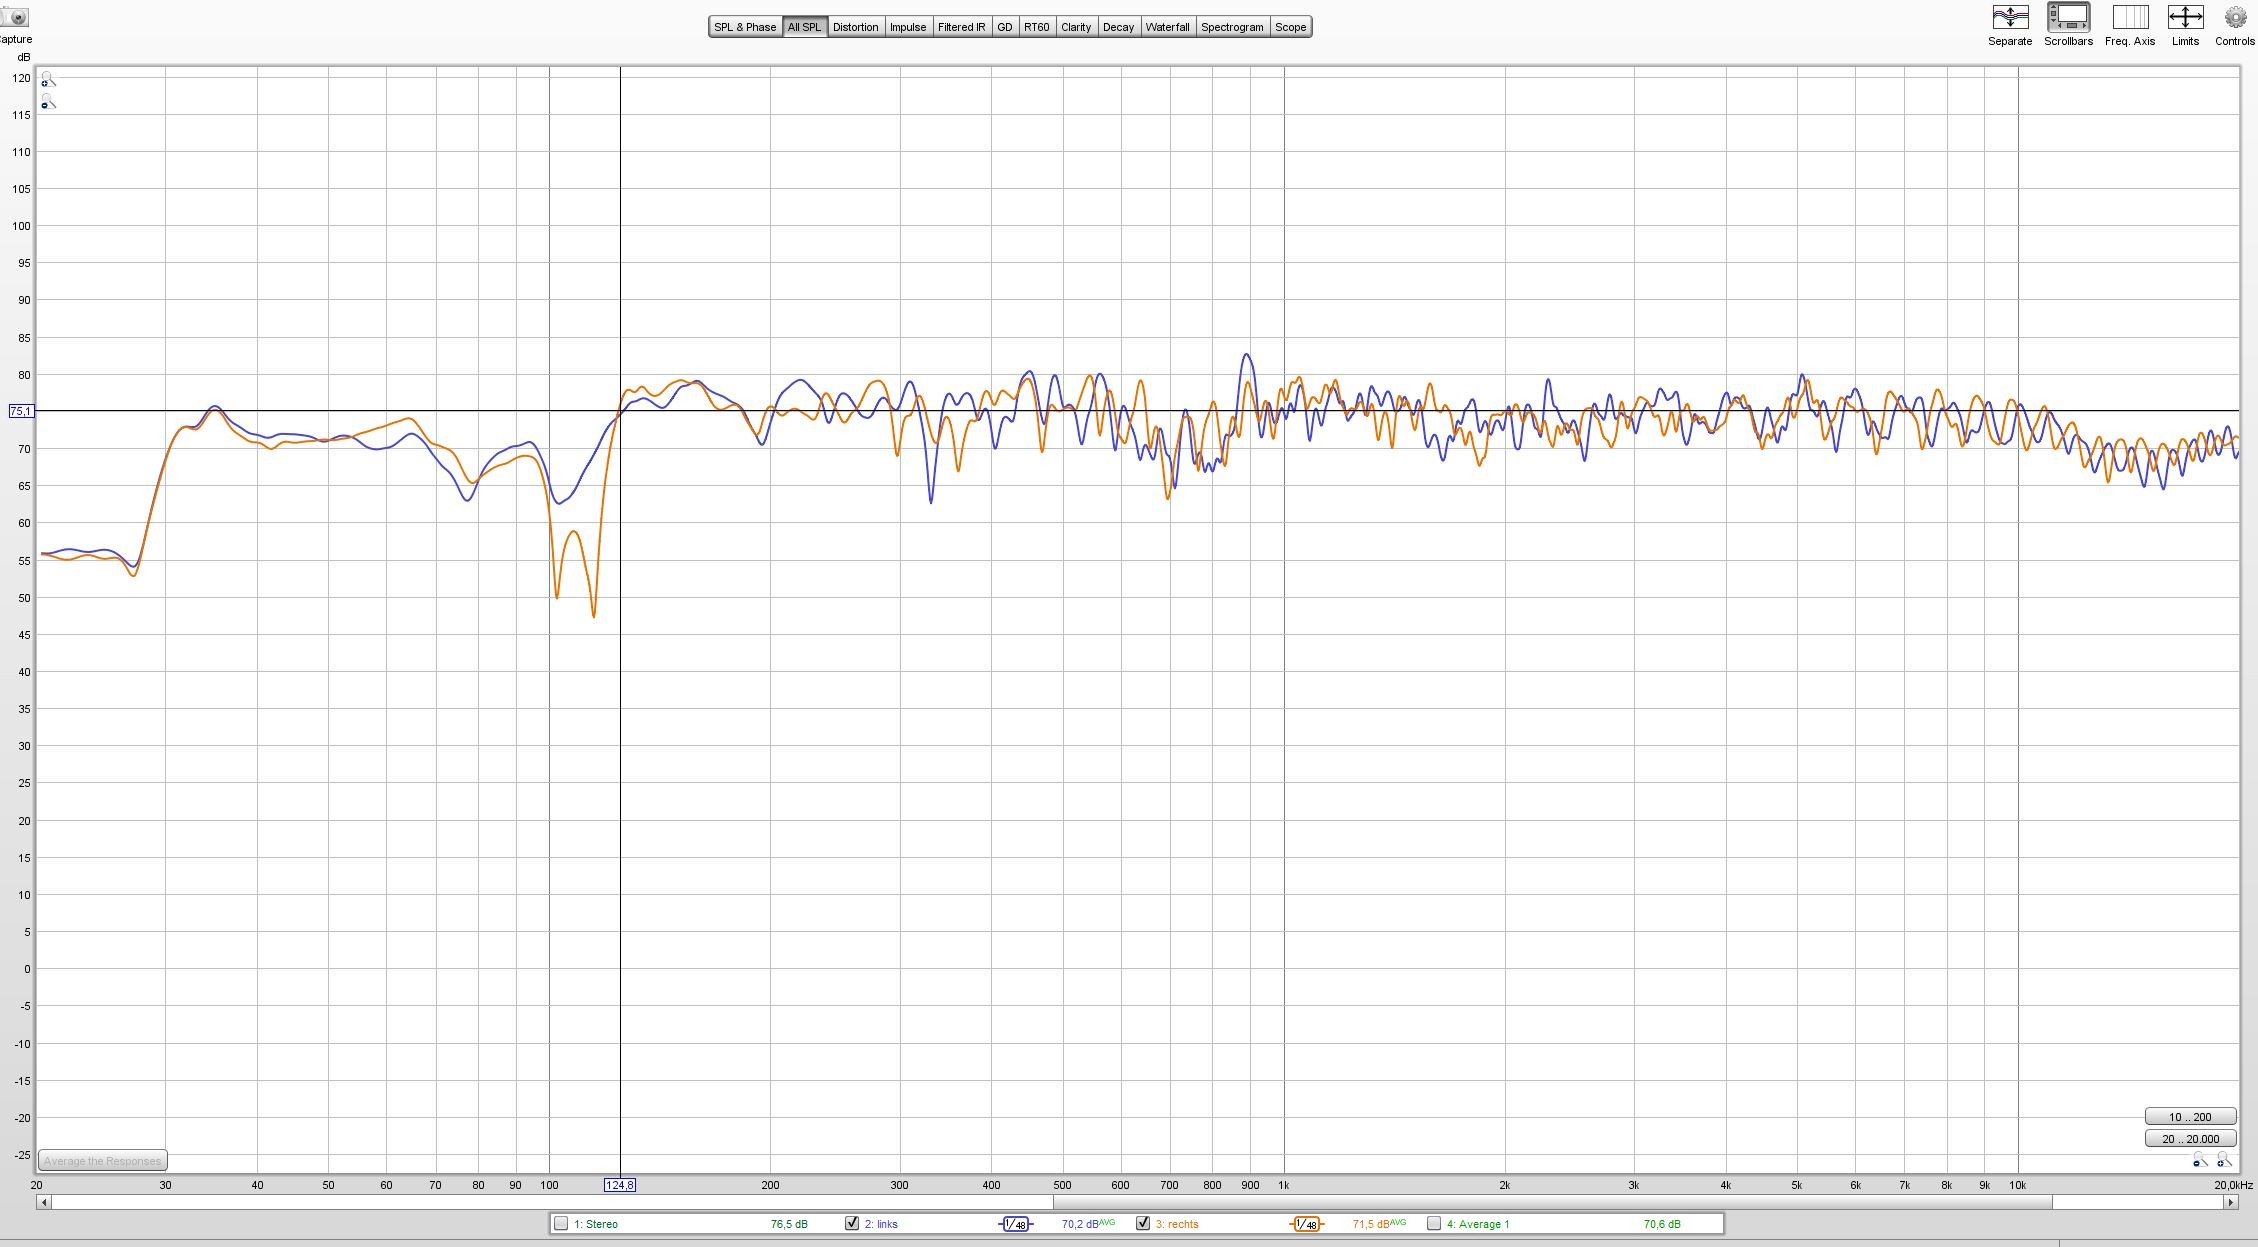Open the graph Limits icon

coord(2185,18)
